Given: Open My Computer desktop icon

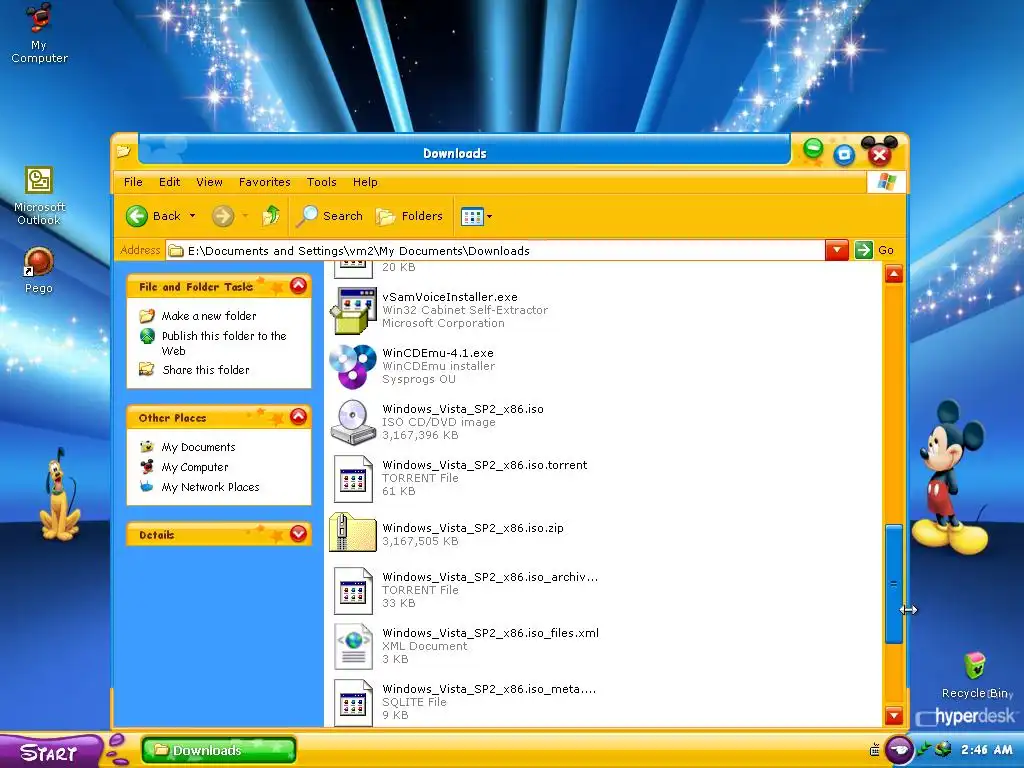Looking at the screenshot, I should (39, 33).
